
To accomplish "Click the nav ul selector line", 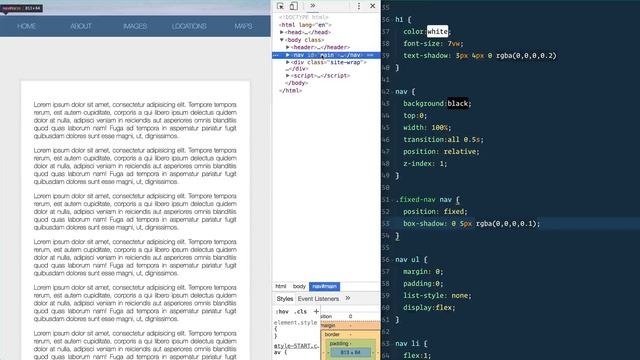I will (x=411, y=260).
